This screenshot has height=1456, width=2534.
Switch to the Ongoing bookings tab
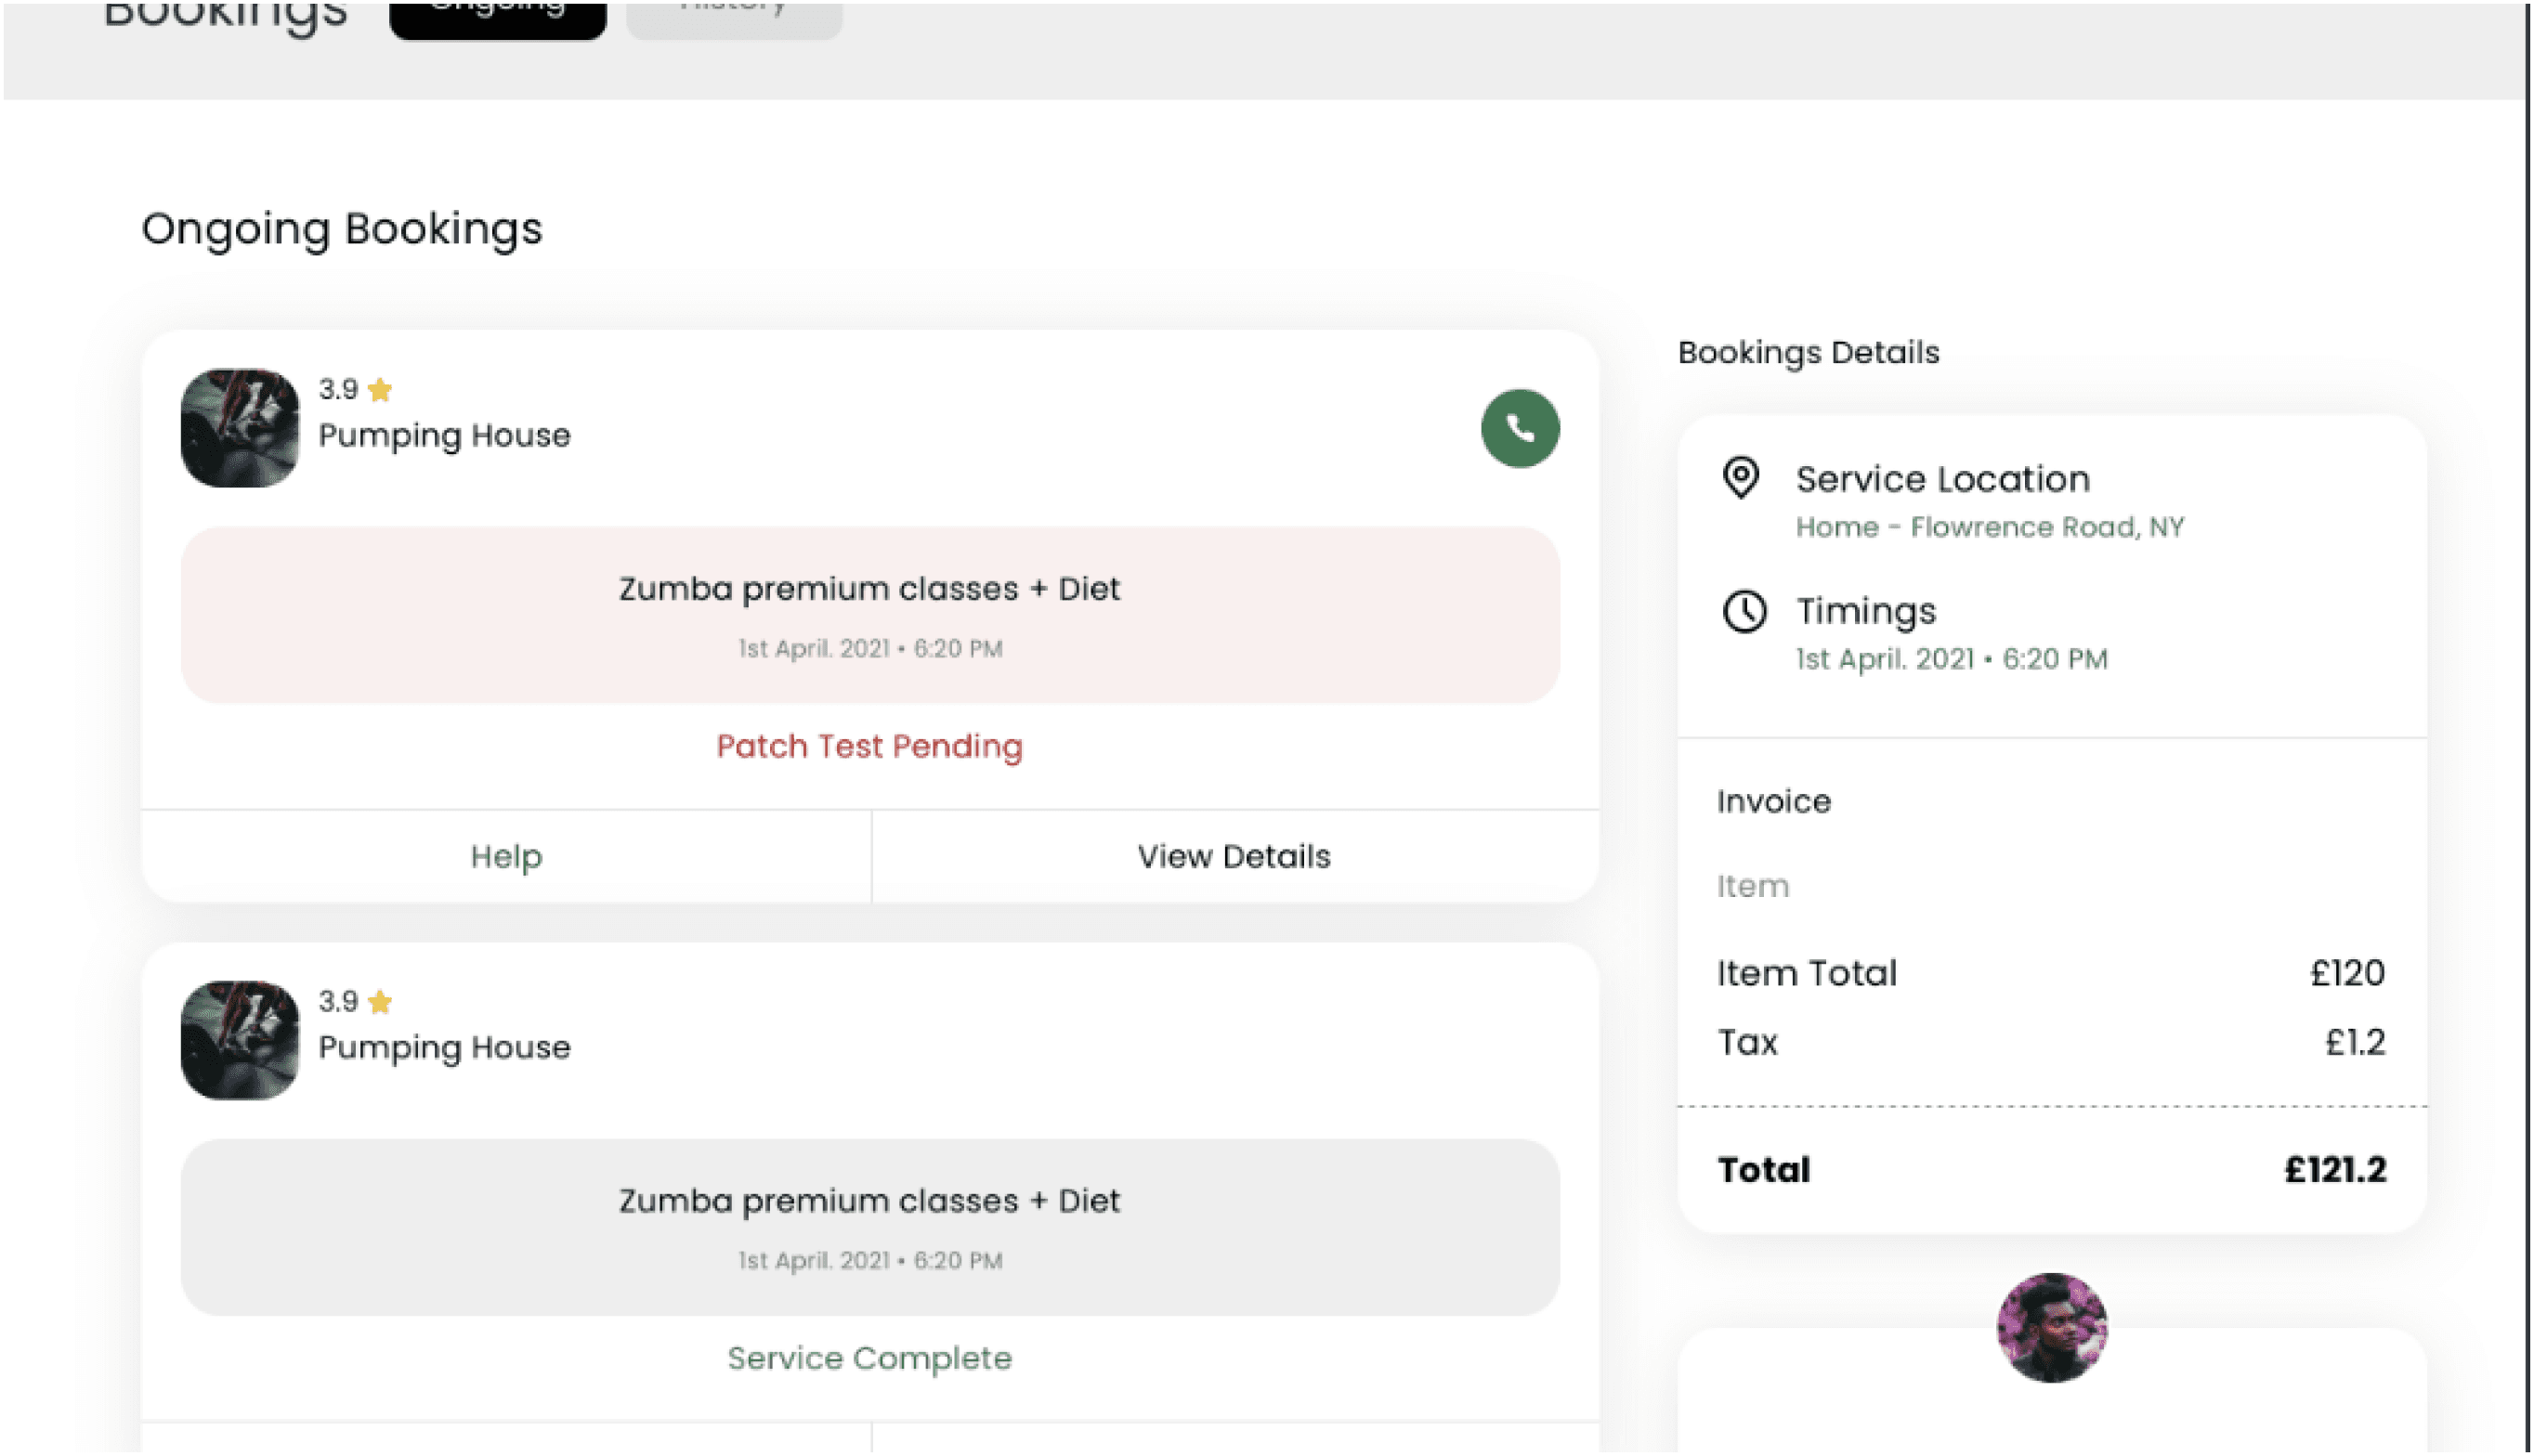497,18
